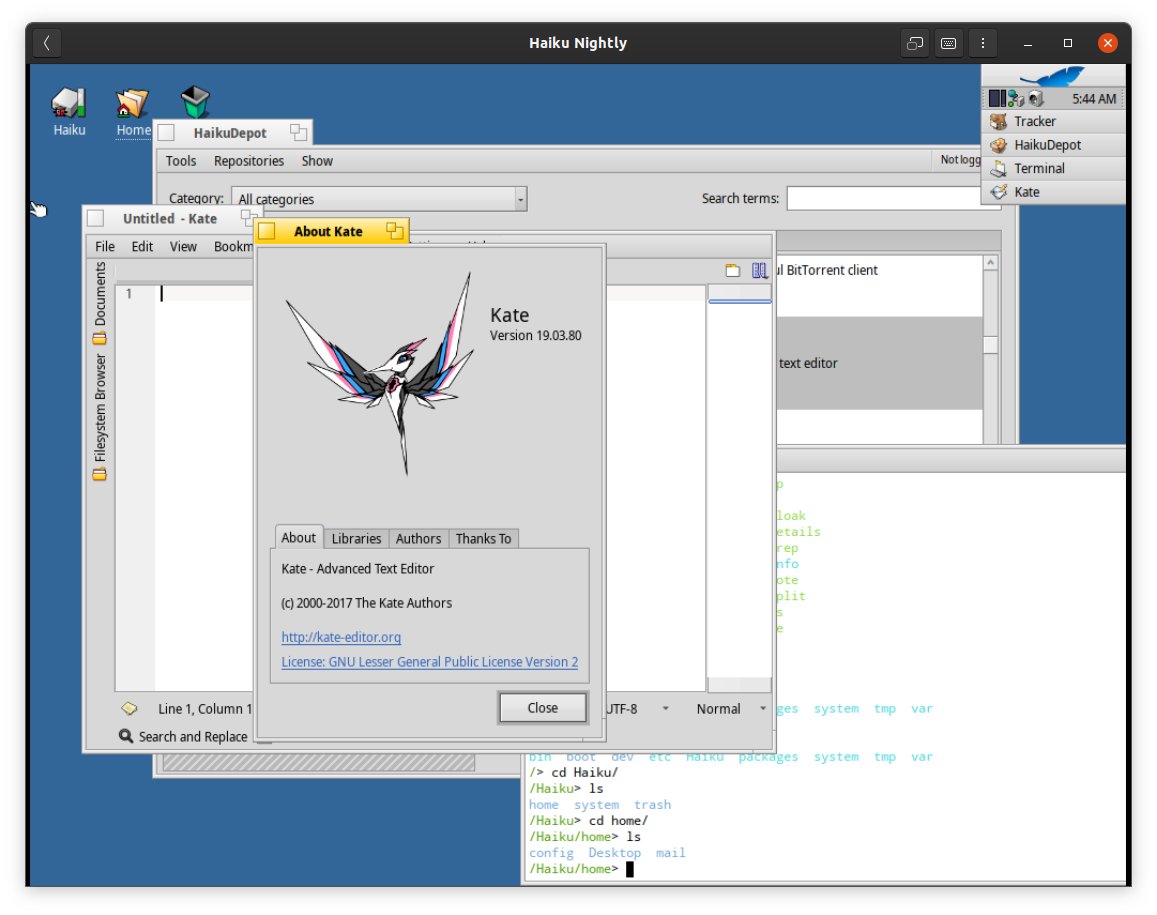
Task: Open Kate's Documents sidebar panel
Action: pyautogui.click(x=100, y=302)
